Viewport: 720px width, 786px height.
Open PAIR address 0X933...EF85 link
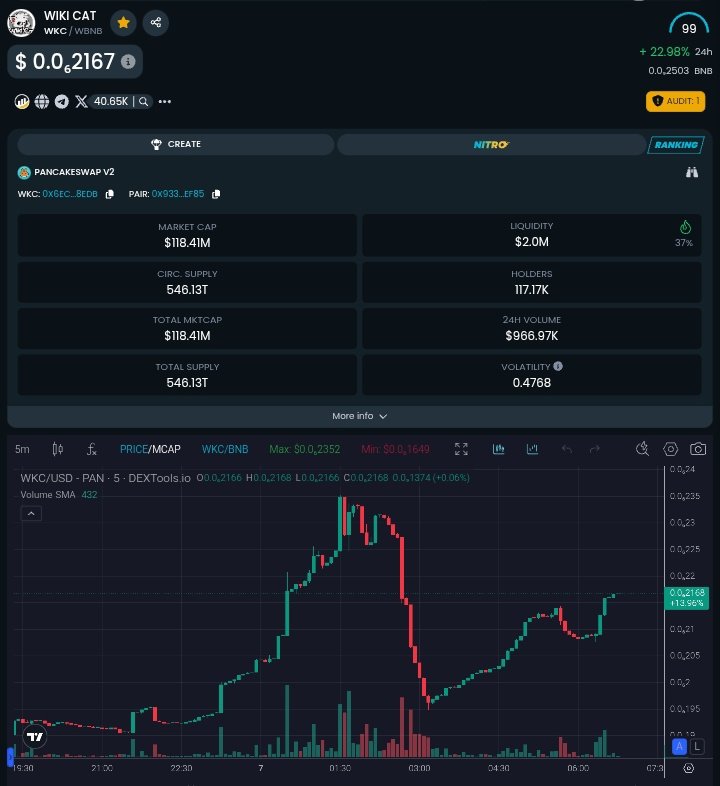tap(178, 194)
